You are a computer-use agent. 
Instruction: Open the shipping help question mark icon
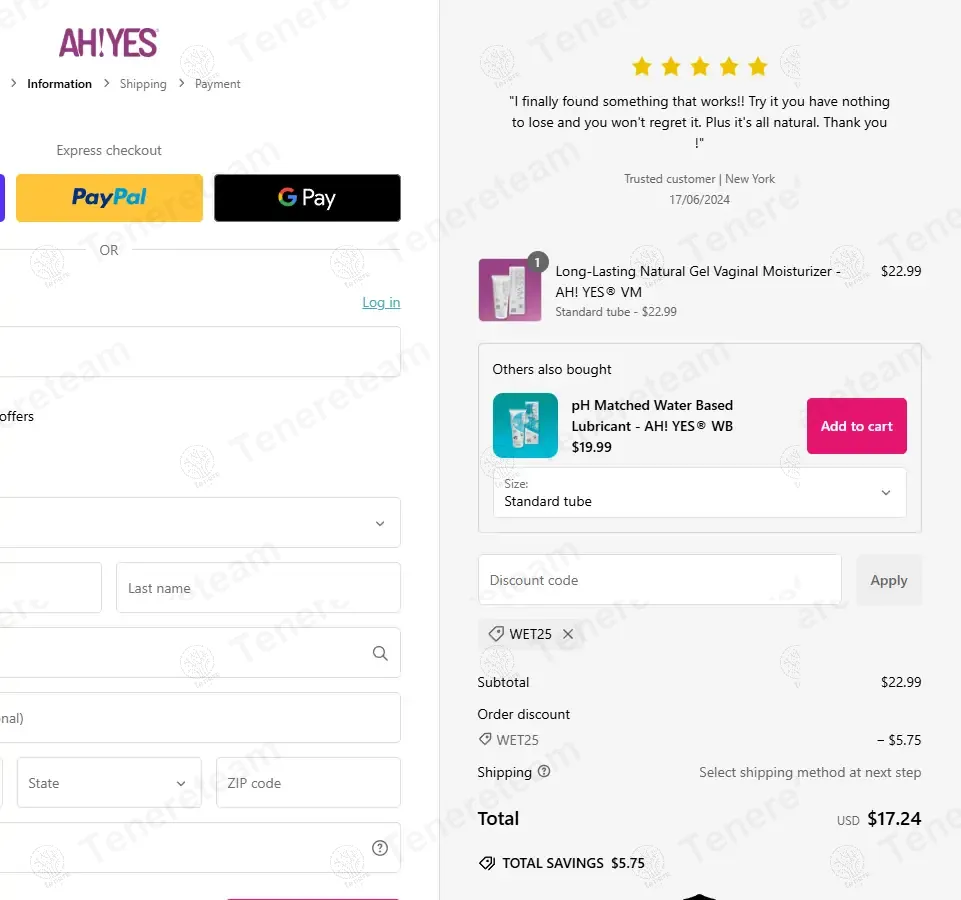coord(544,771)
